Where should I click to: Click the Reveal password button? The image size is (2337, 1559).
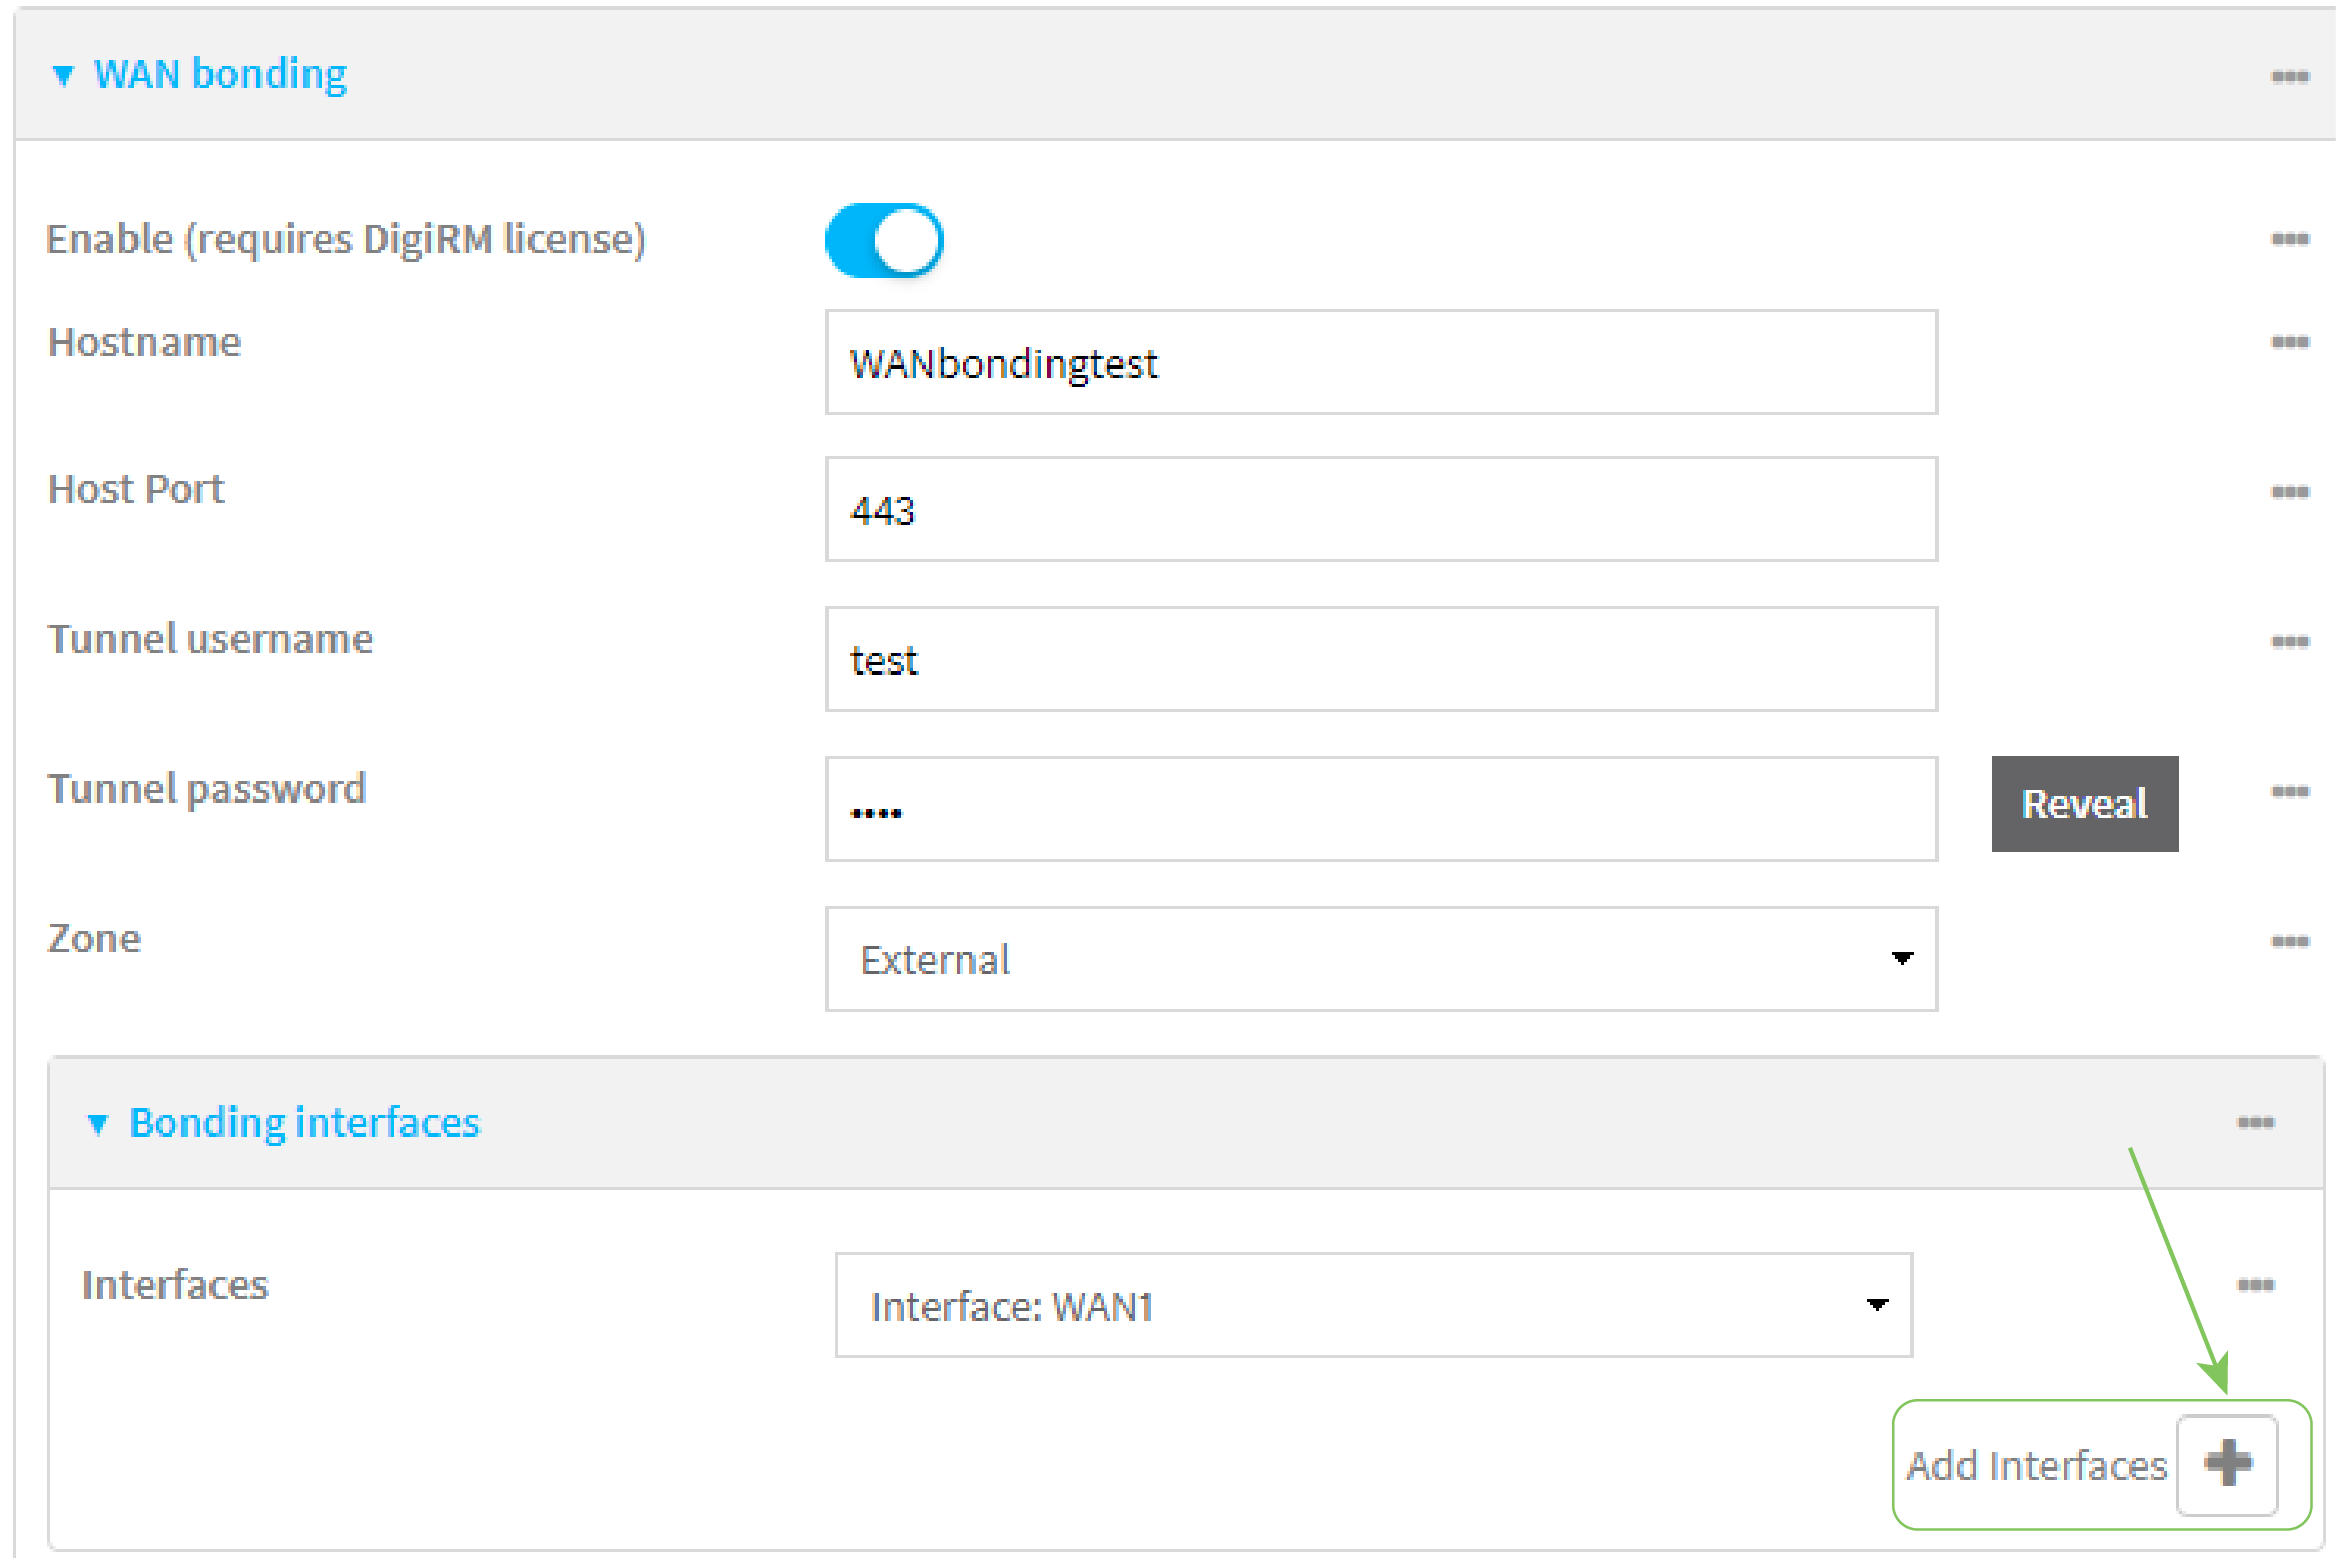click(x=2084, y=804)
